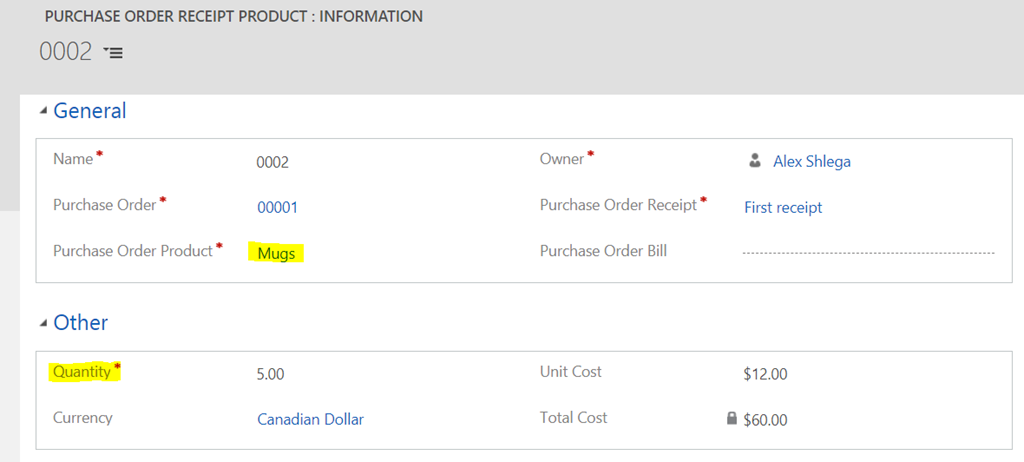The width and height of the screenshot is (1024, 462).
Task: Select the highlighted Mugs product value
Action: click(x=277, y=254)
